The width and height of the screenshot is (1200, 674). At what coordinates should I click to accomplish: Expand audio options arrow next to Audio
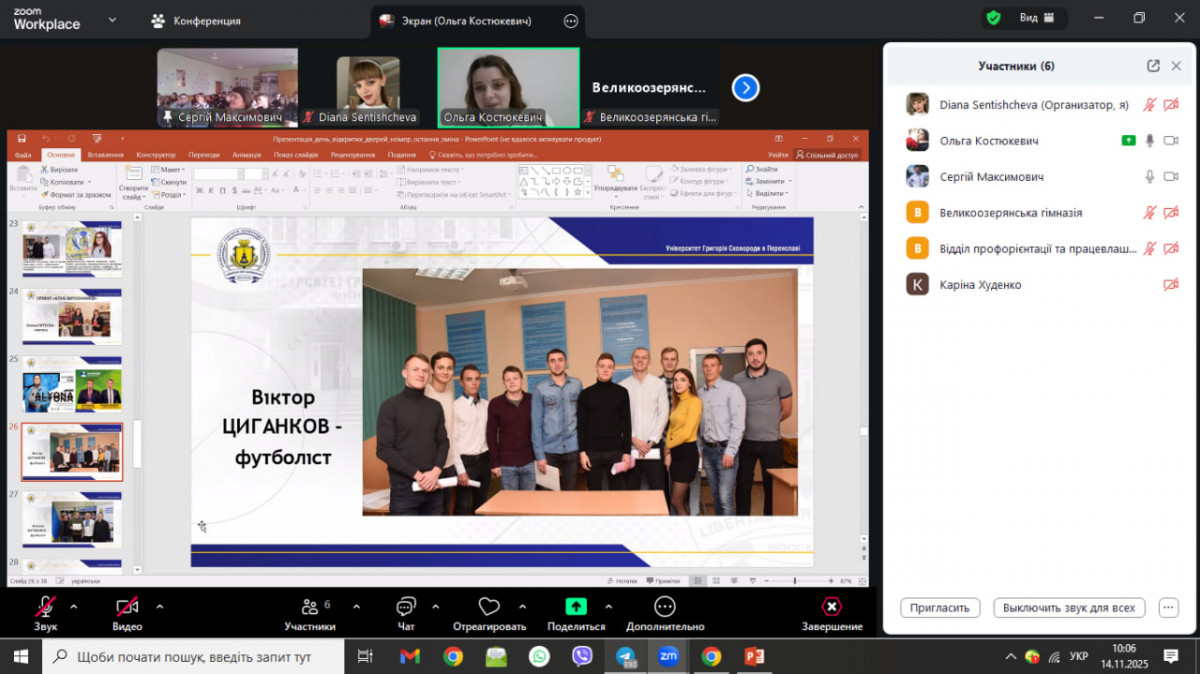coord(73,606)
